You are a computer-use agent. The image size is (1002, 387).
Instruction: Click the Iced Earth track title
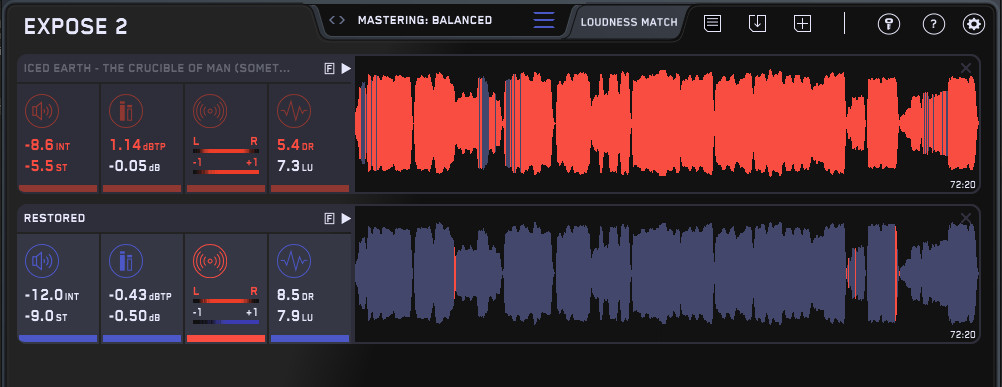157,68
